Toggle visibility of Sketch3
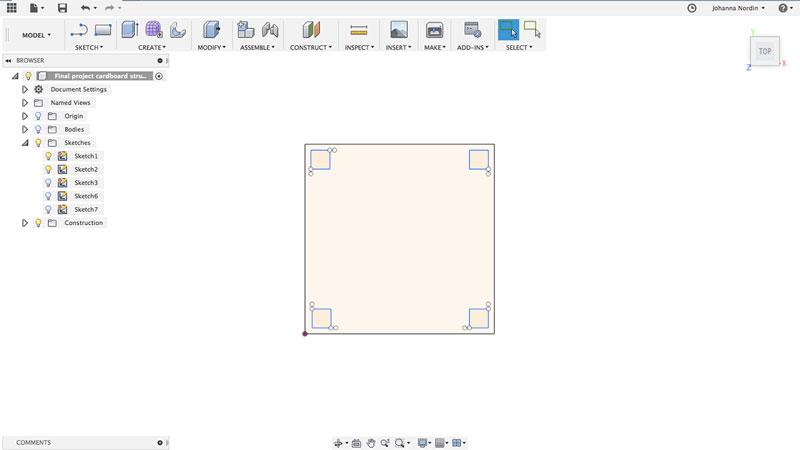 (x=48, y=183)
